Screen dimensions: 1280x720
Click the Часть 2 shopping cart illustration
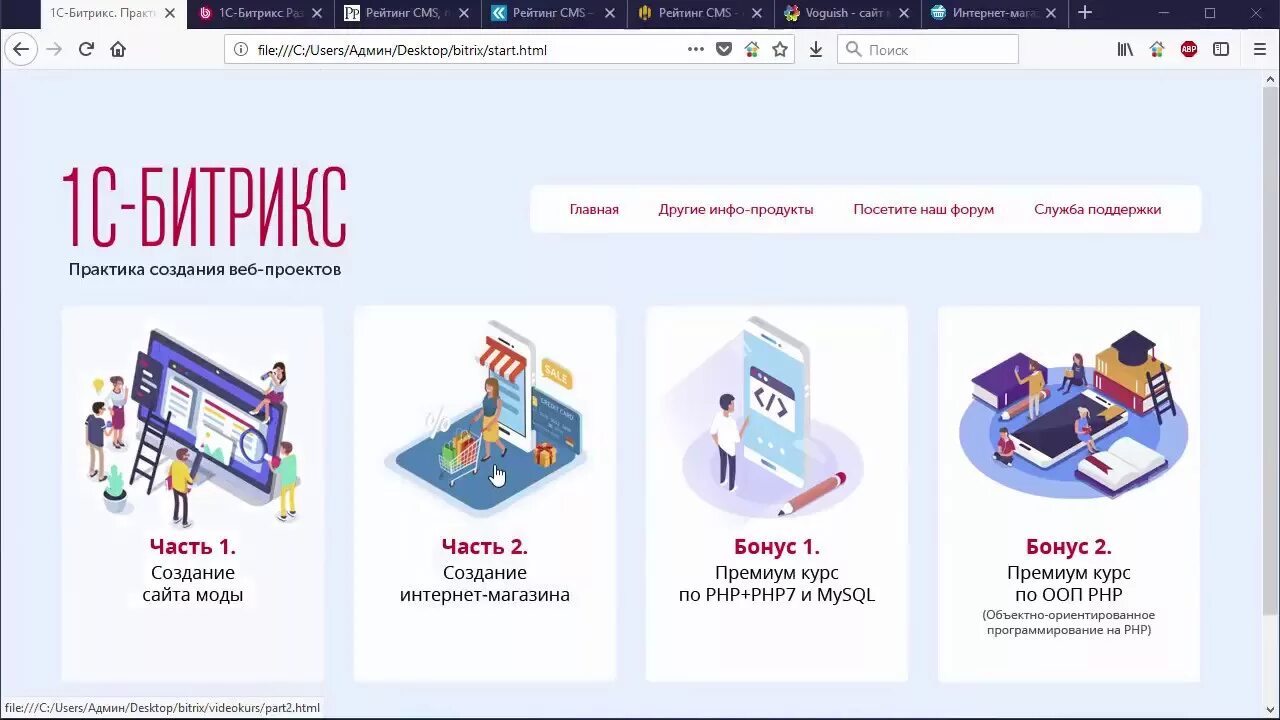(x=485, y=417)
